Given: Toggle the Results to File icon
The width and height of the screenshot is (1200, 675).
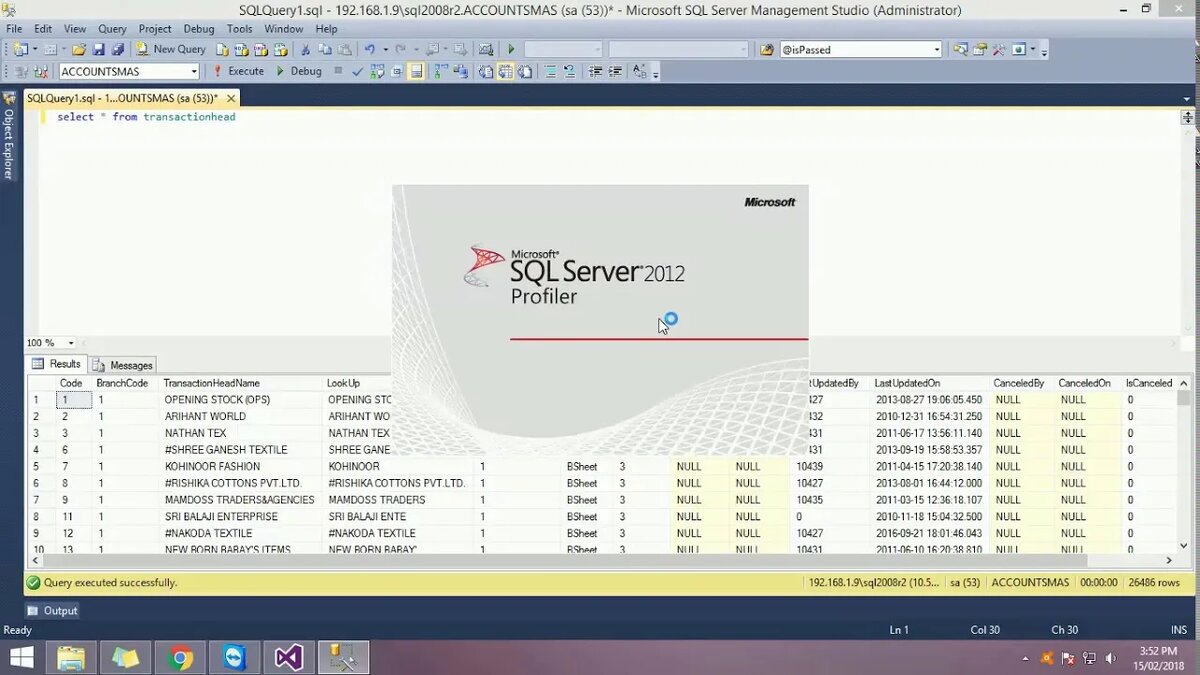Looking at the screenshot, I should [524, 71].
